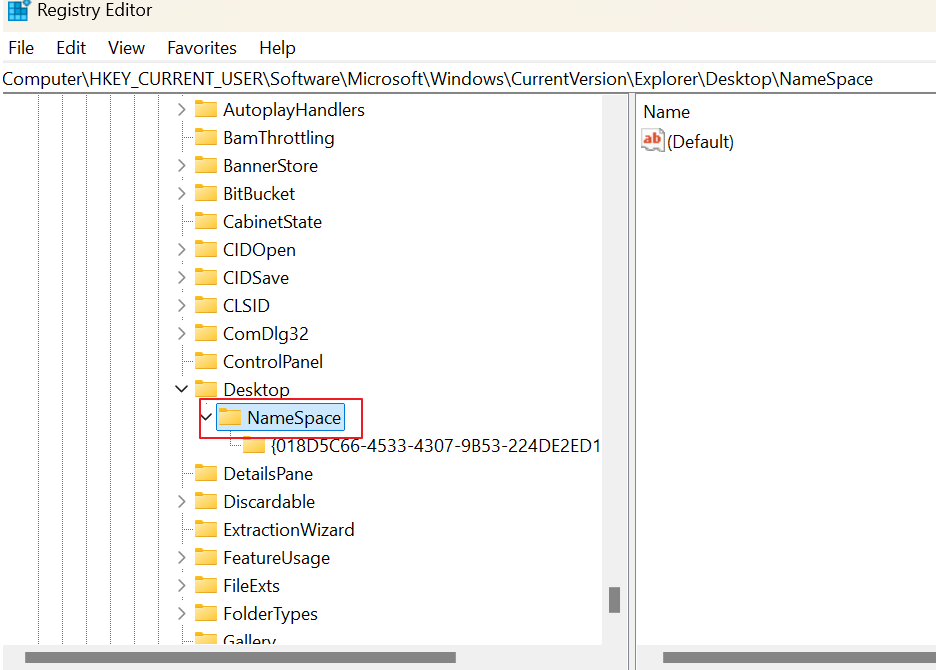The width and height of the screenshot is (936, 670).
Task: Select the CIDOpen folder icon
Action: point(206,249)
